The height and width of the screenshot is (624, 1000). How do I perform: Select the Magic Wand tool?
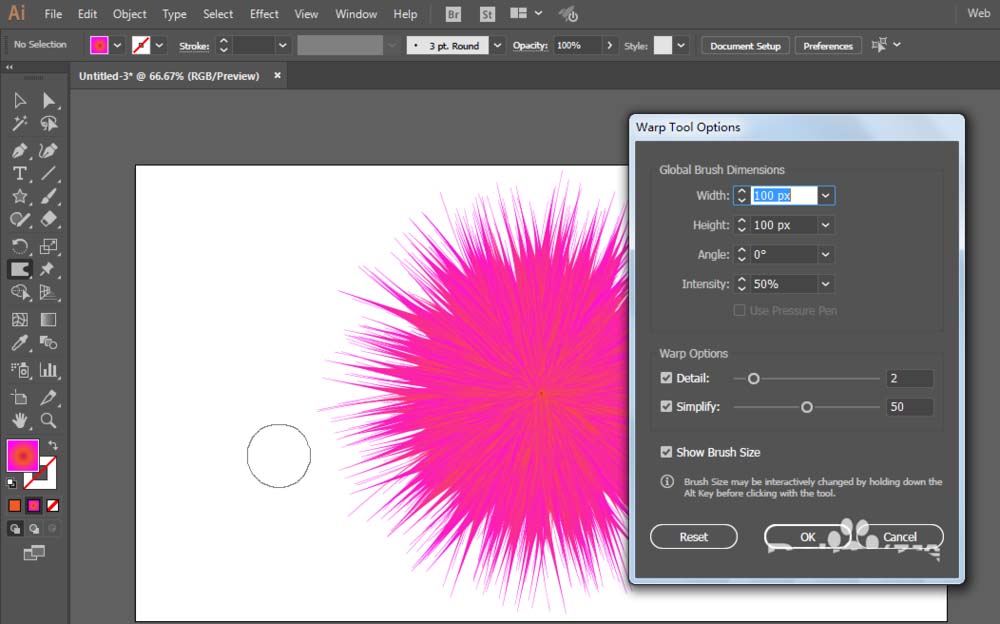click(20, 123)
